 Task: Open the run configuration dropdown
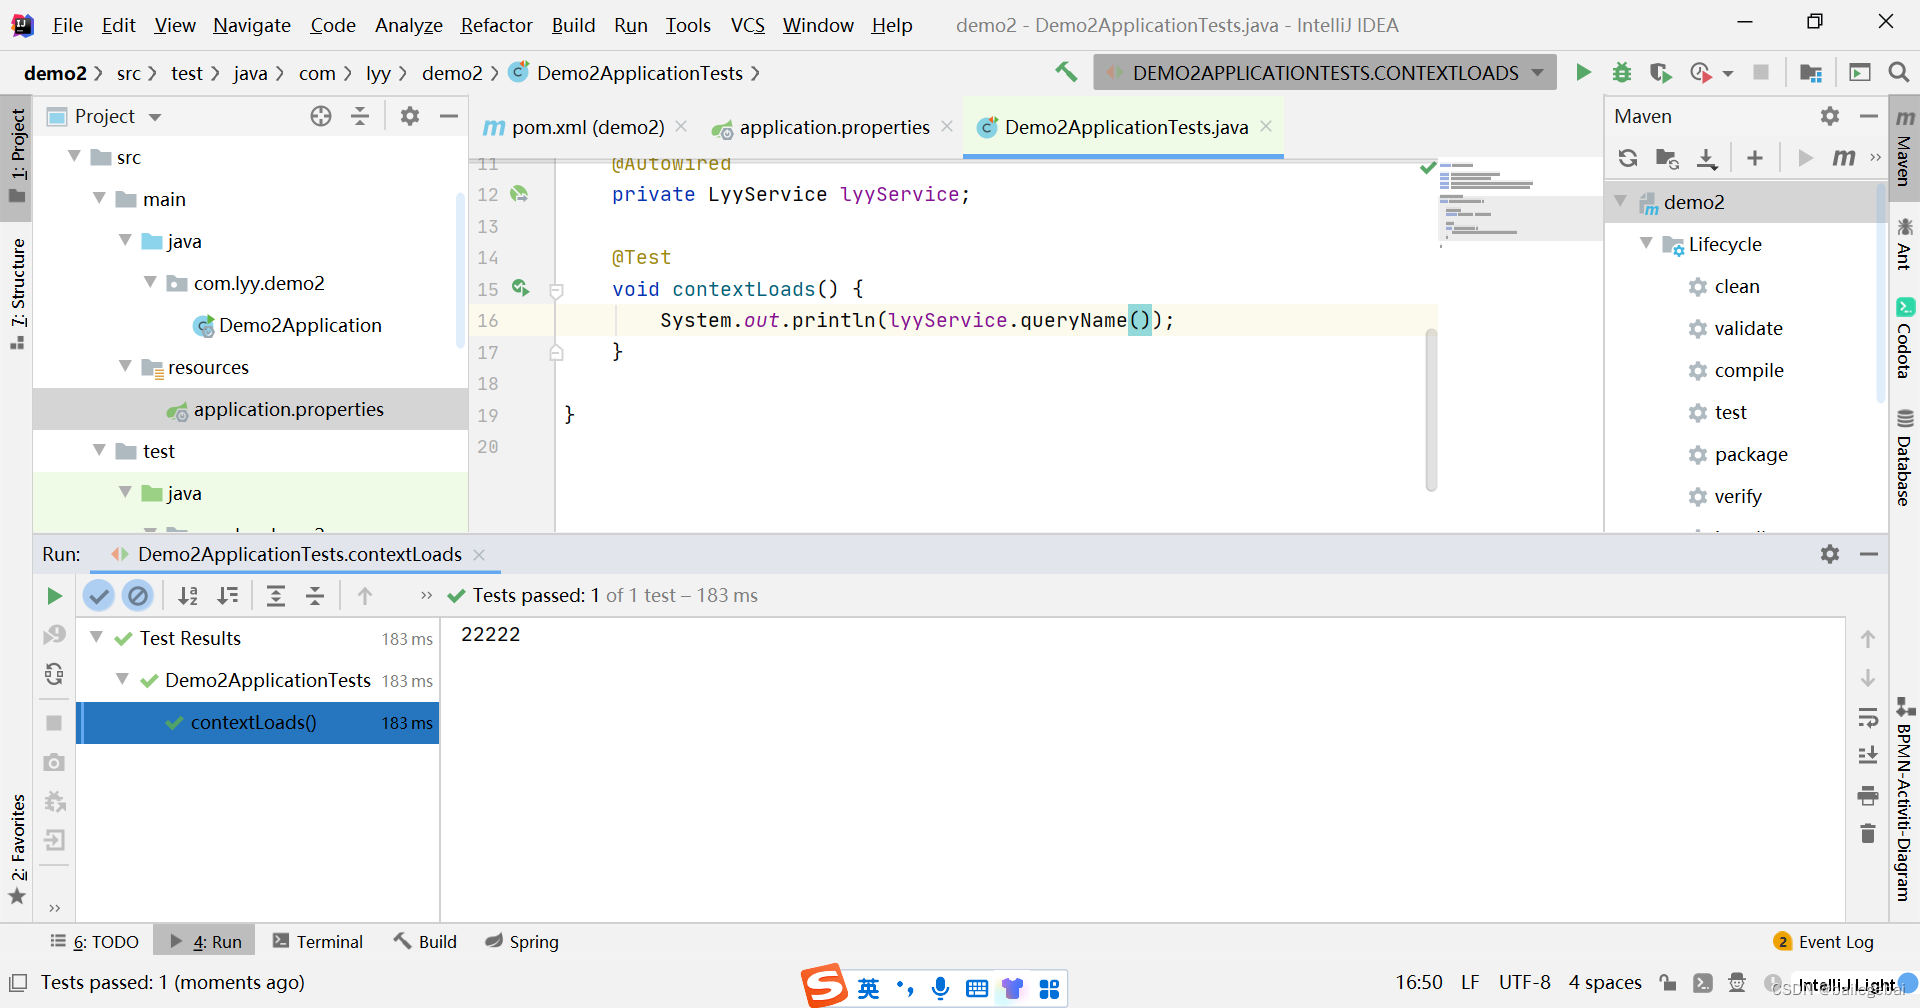tap(1325, 72)
